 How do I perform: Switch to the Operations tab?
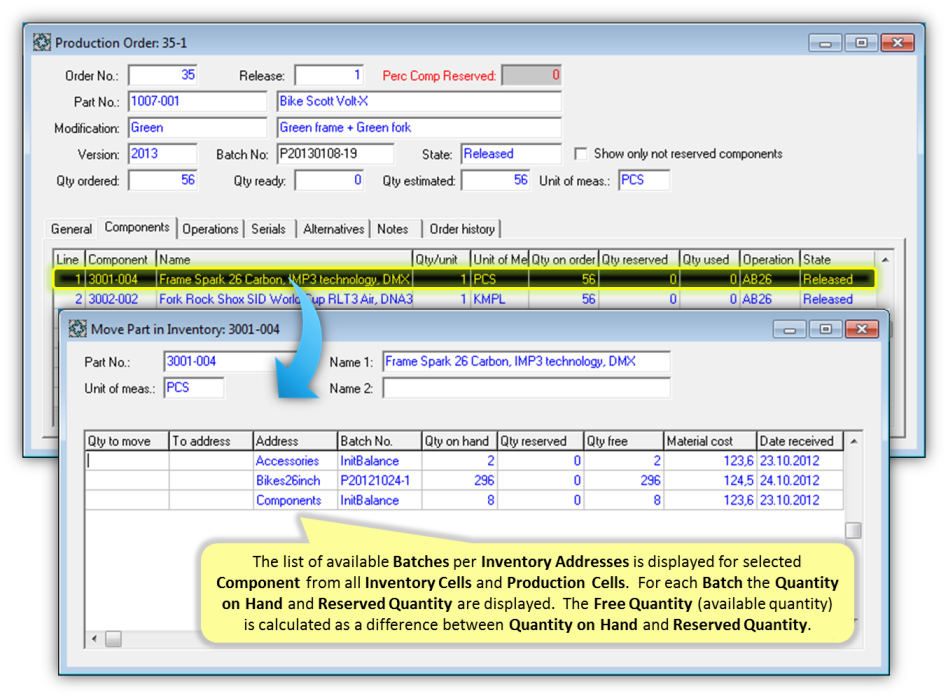(x=210, y=229)
